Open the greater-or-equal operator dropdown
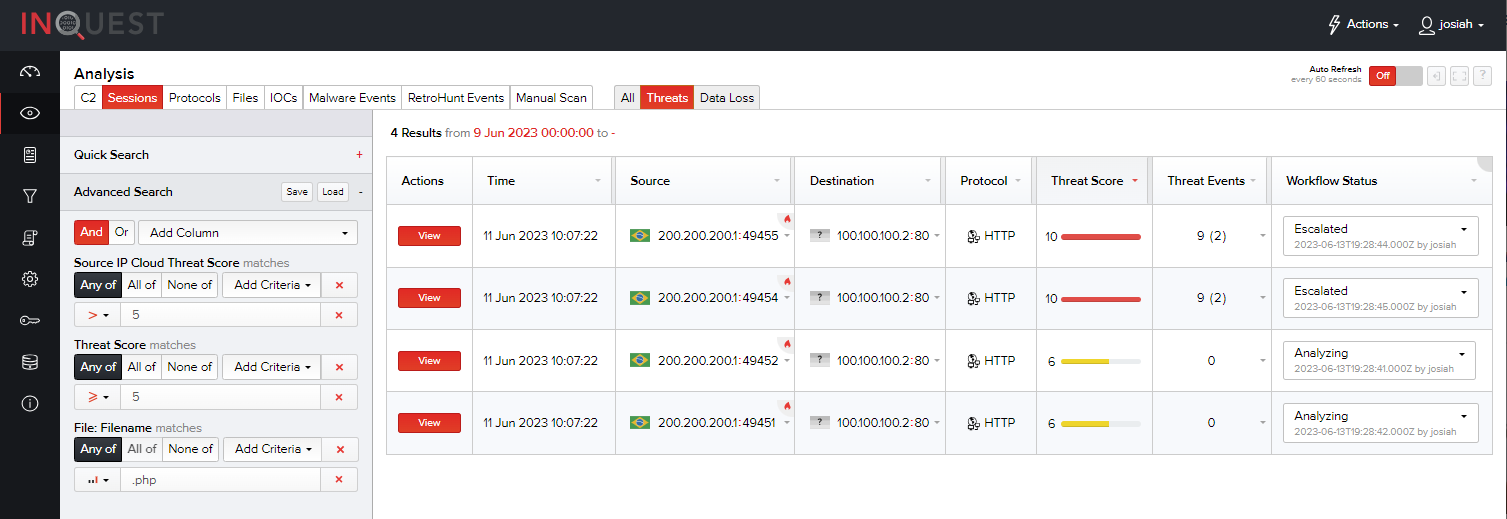Image resolution: width=1507 pixels, height=519 pixels. [x=97, y=397]
